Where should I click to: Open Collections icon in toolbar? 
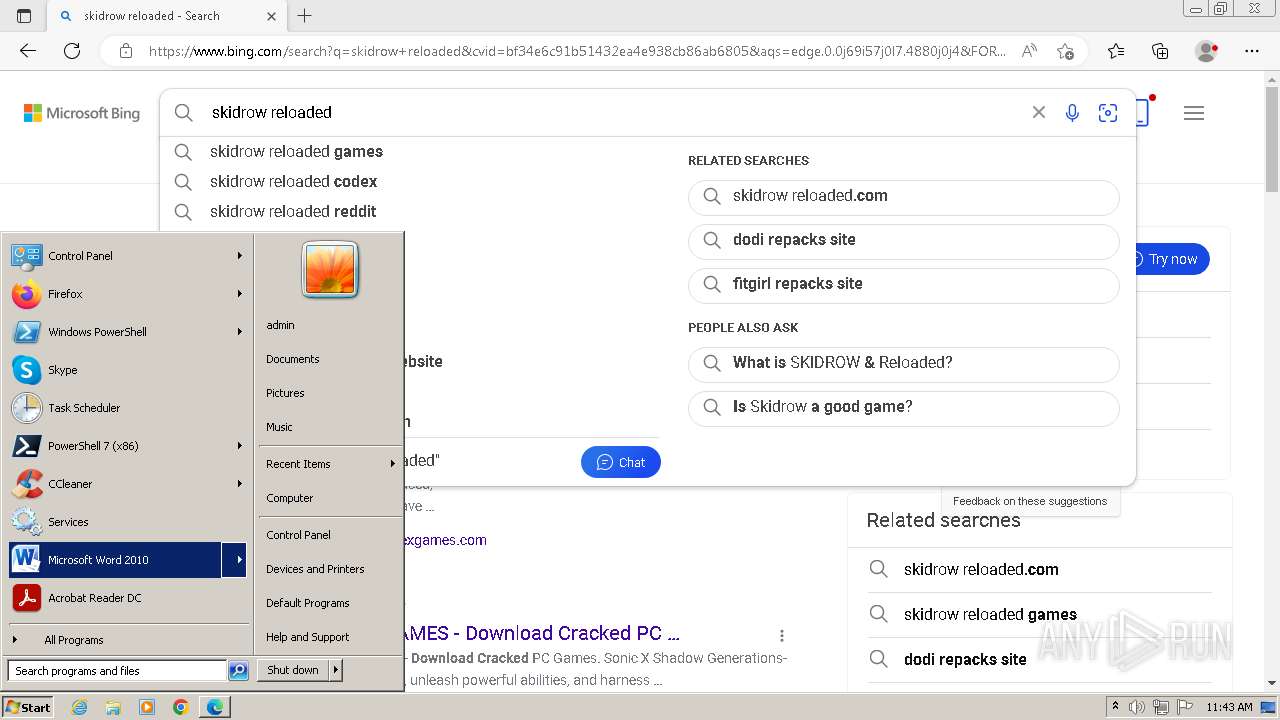coord(1160,51)
